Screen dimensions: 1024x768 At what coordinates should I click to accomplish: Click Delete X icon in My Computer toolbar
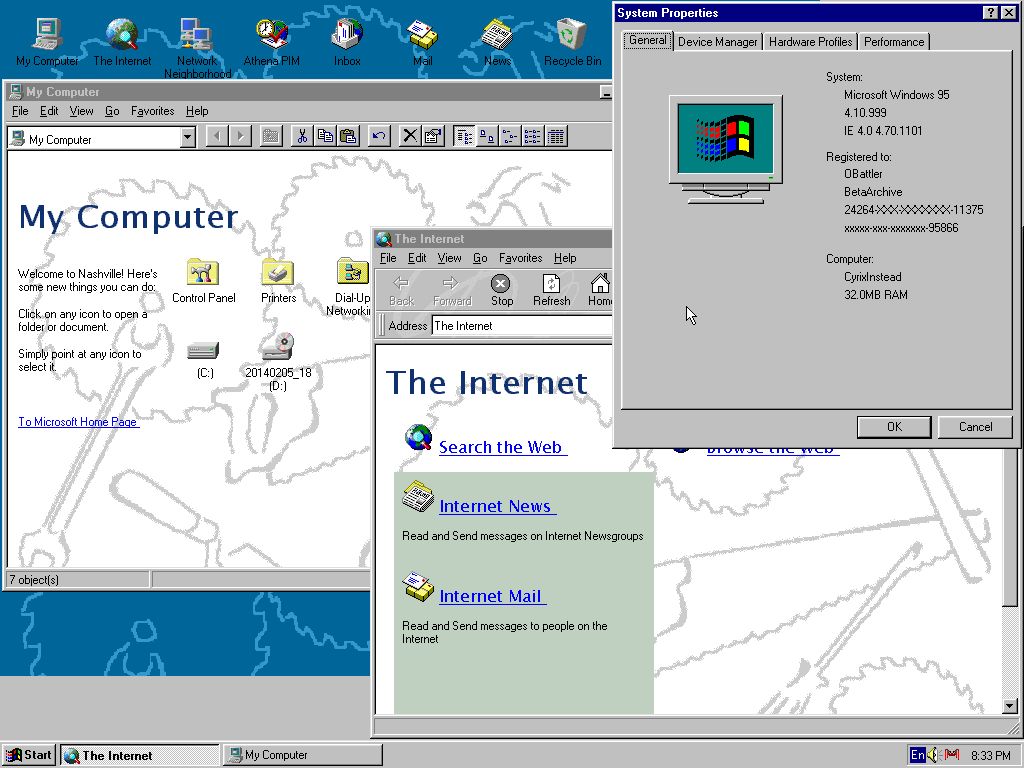tap(409, 136)
